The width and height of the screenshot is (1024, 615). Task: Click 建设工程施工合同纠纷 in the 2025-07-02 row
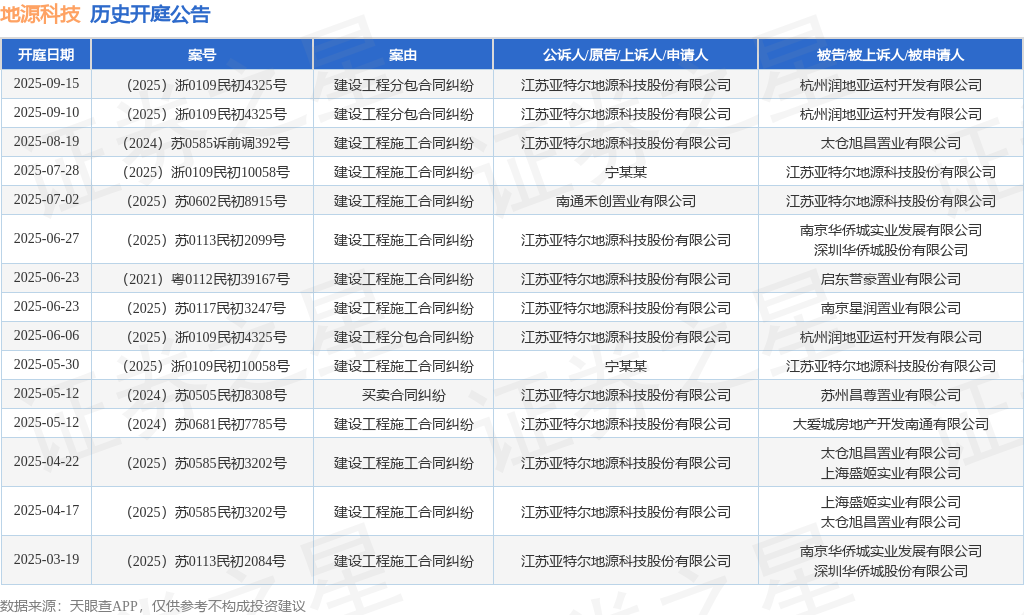(x=404, y=201)
